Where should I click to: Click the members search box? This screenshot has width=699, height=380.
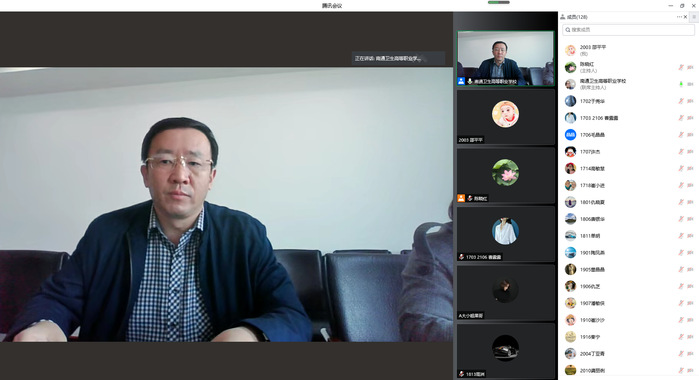(x=628, y=29)
